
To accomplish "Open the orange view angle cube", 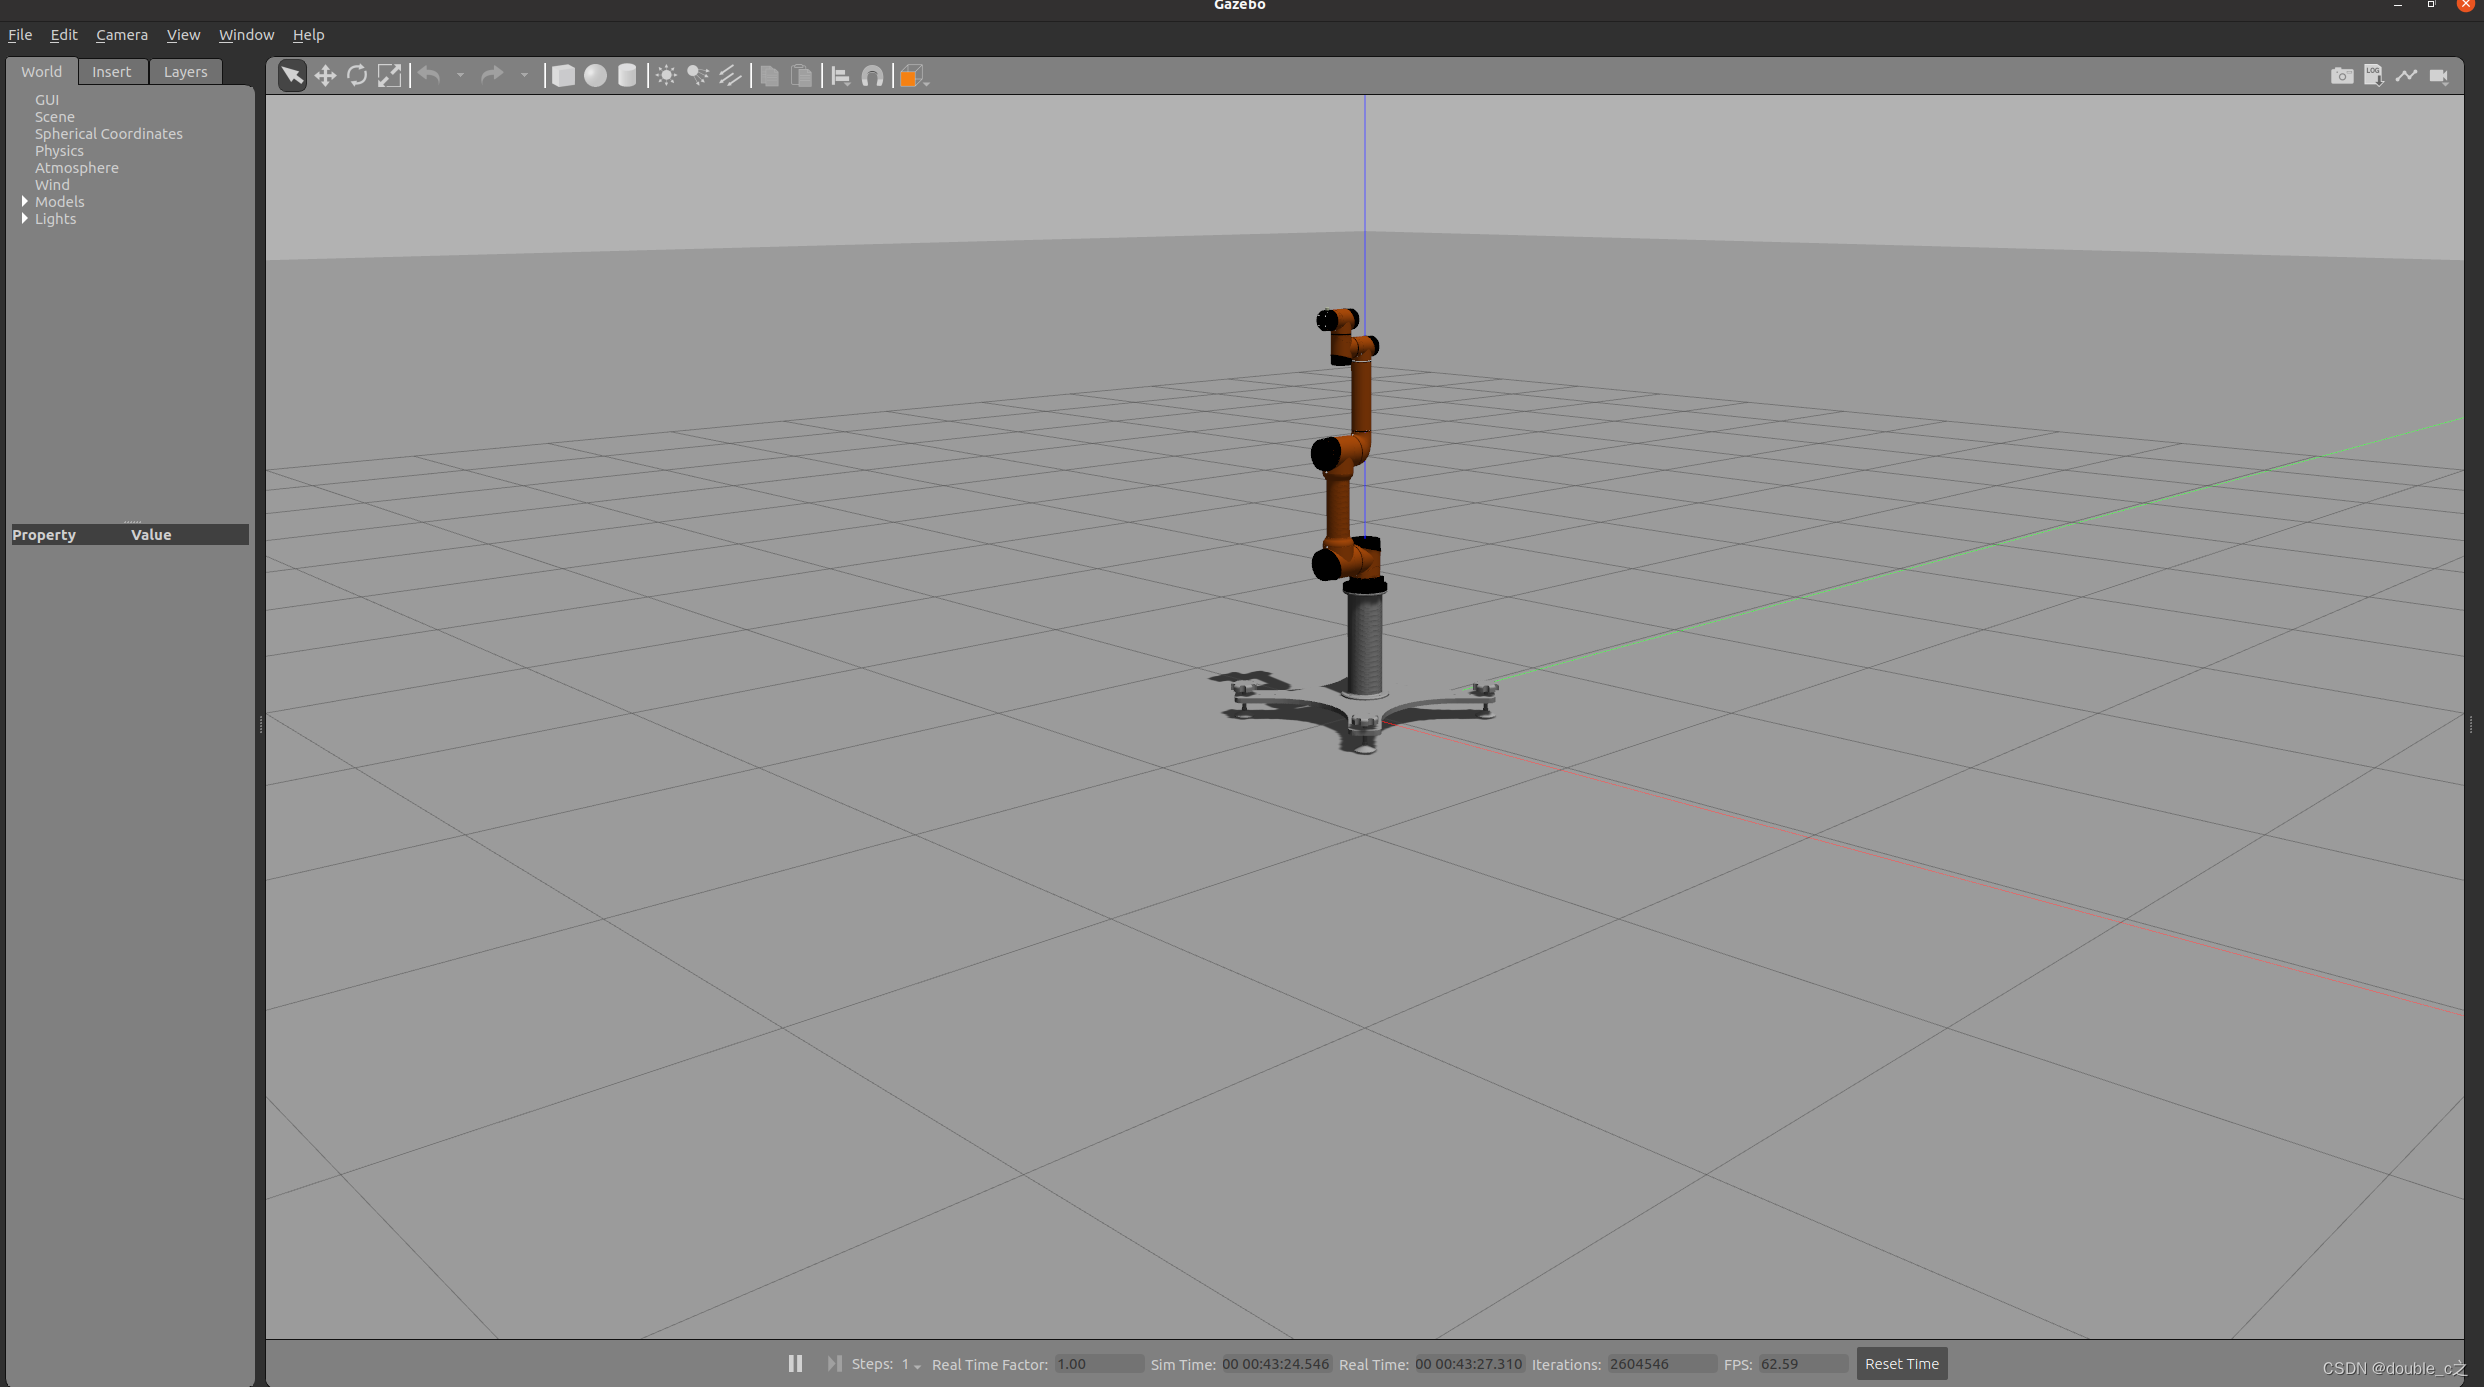I will pos(913,76).
